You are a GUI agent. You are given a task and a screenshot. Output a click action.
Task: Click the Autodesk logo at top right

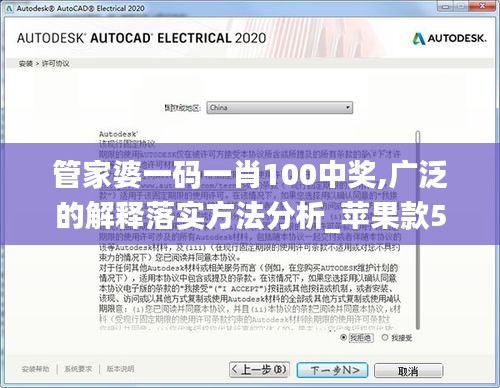click(449, 39)
